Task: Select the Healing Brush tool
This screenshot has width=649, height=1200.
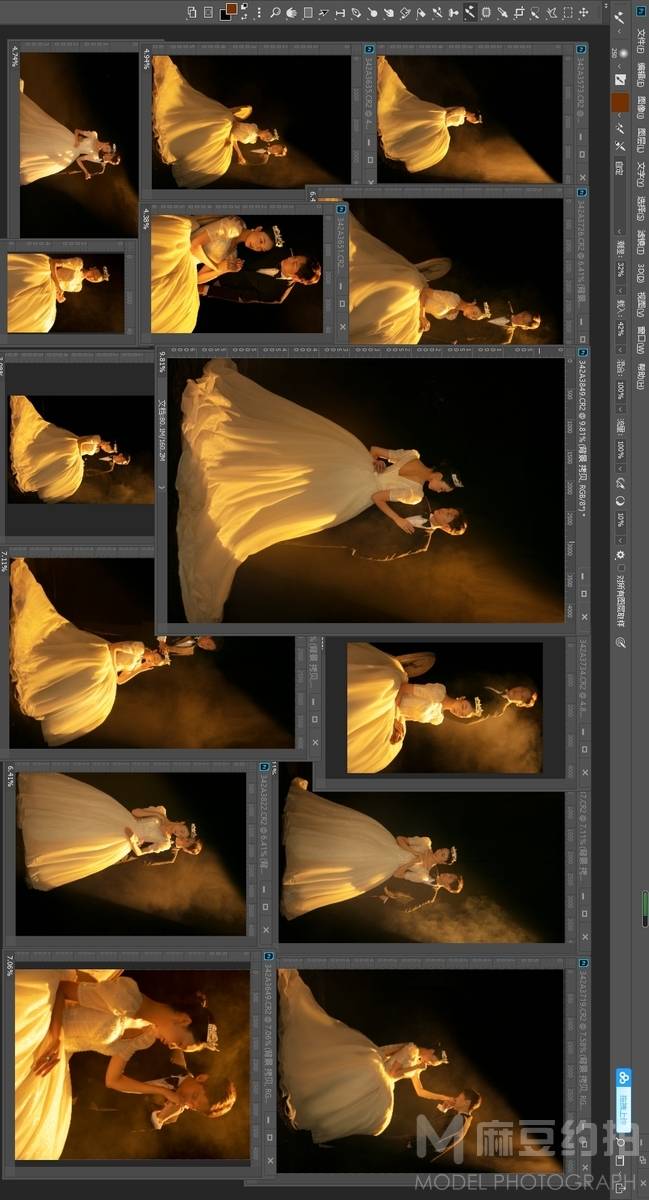Action: [x=486, y=13]
